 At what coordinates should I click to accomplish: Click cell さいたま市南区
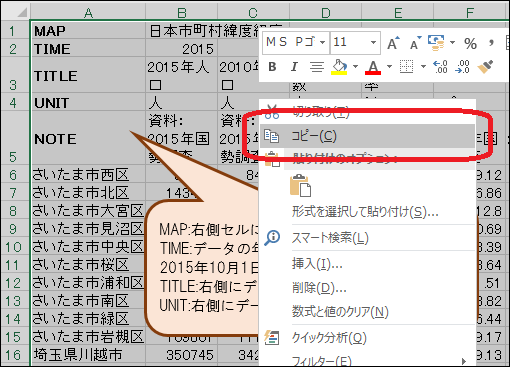[x=88, y=301]
